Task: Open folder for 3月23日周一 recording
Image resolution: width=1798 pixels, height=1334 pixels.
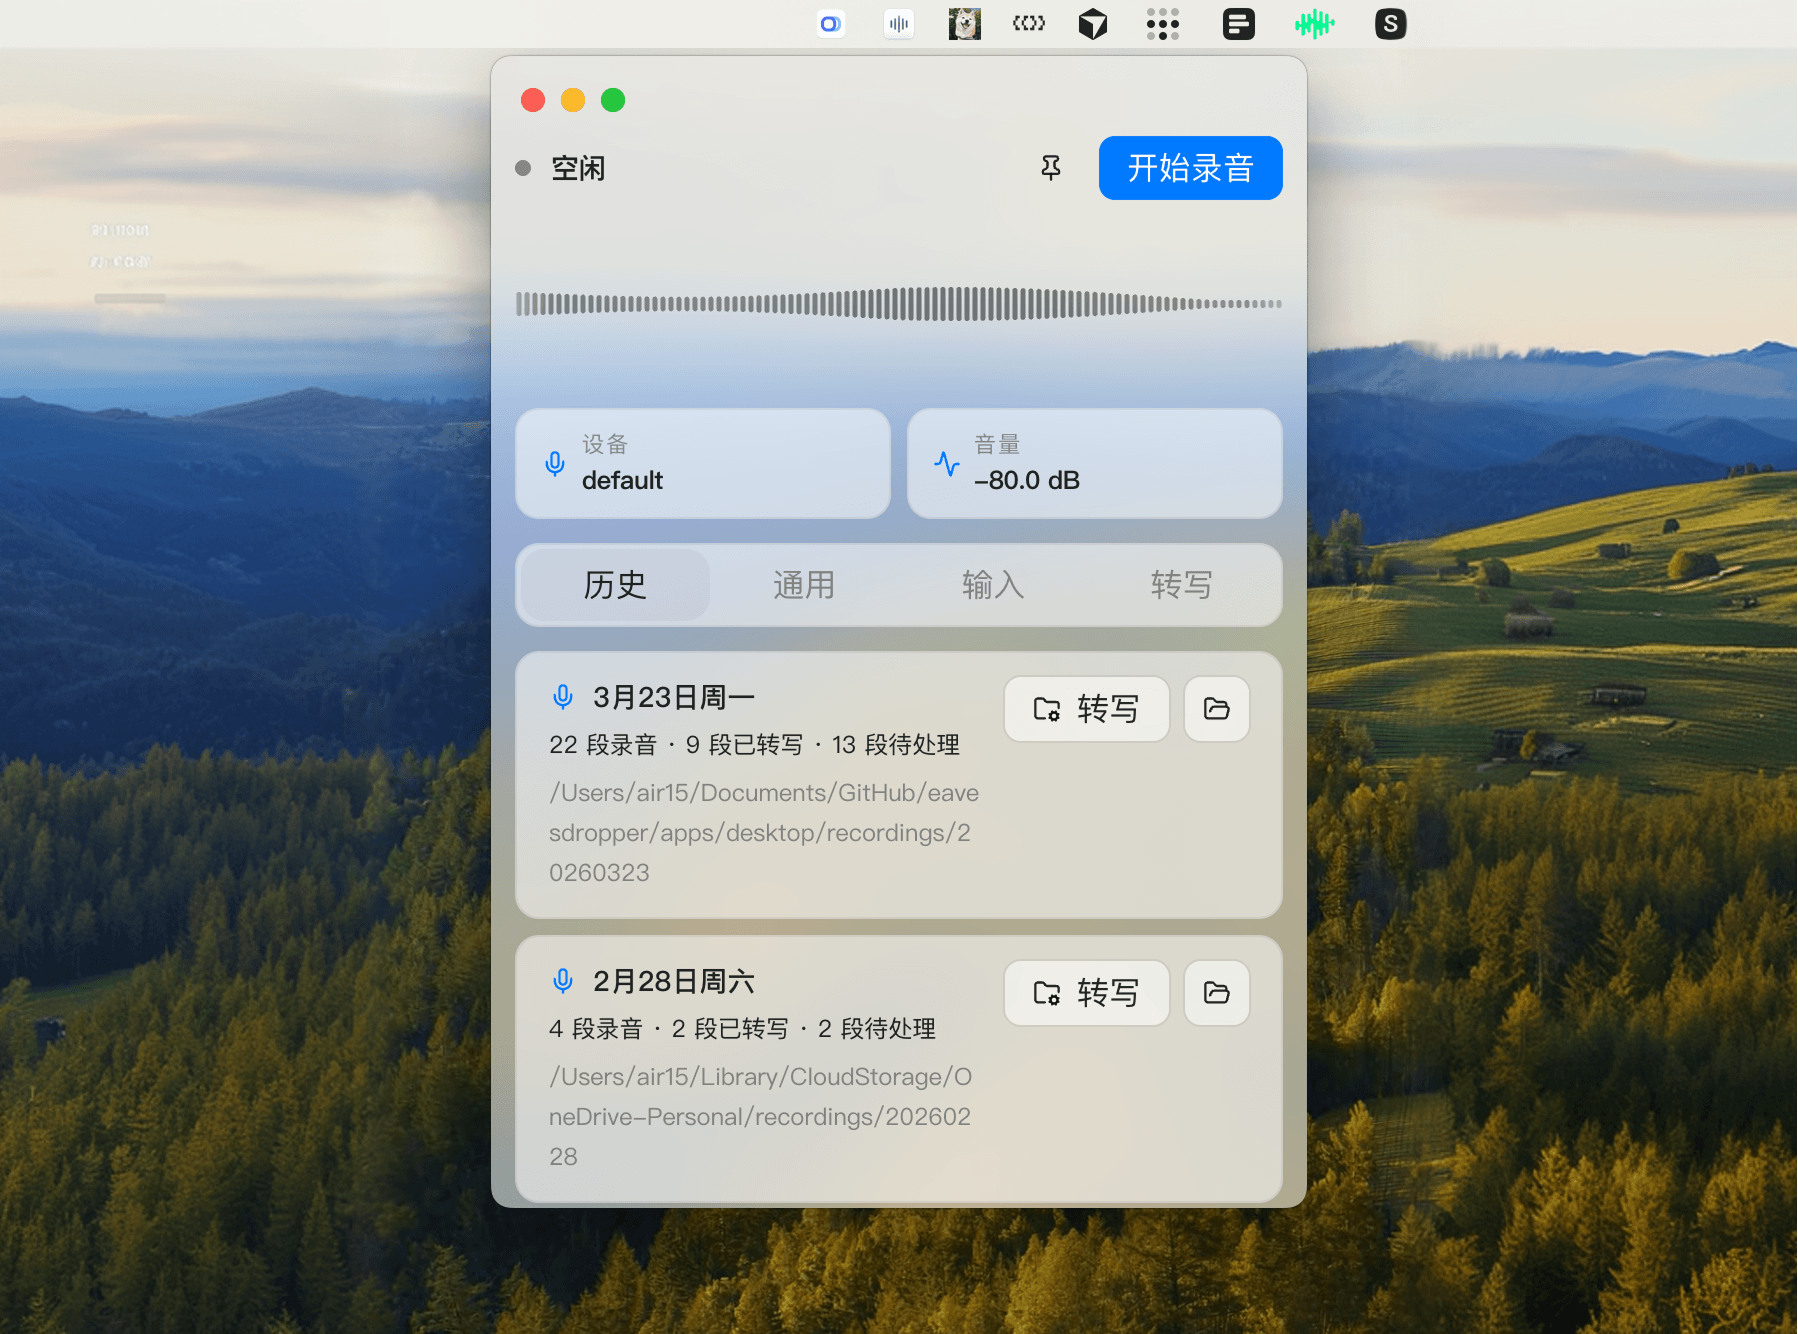Action: [x=1216, y=709]
